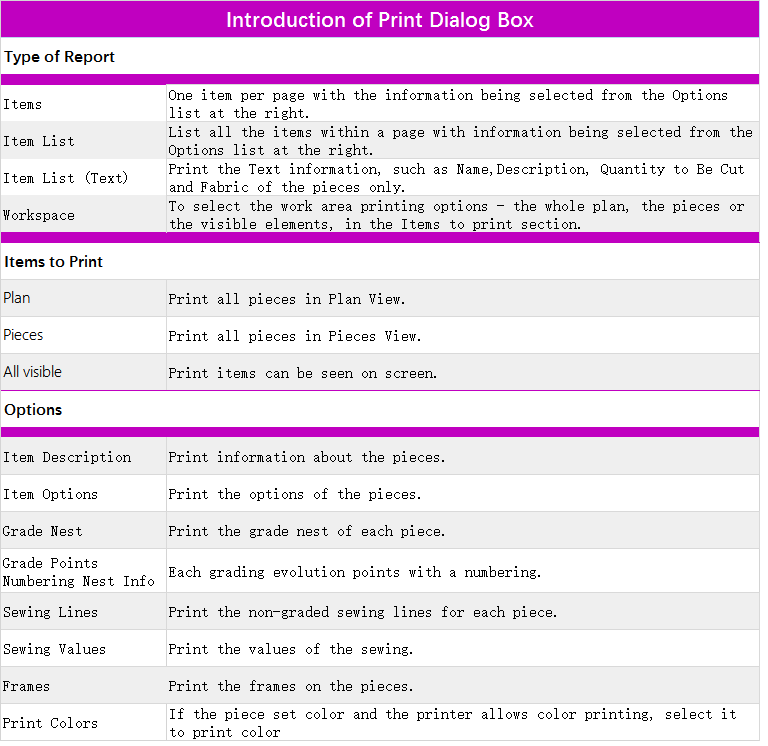Click the Item List (Text) label
Screen dimensions: 768x746
coord(65,178)
